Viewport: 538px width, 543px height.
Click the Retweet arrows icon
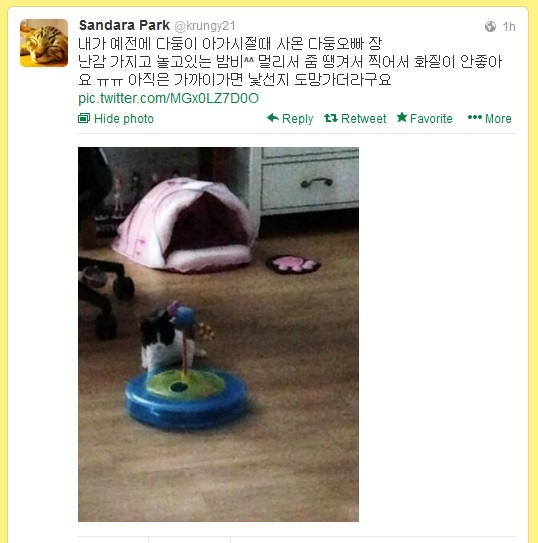tap(331, 118)
